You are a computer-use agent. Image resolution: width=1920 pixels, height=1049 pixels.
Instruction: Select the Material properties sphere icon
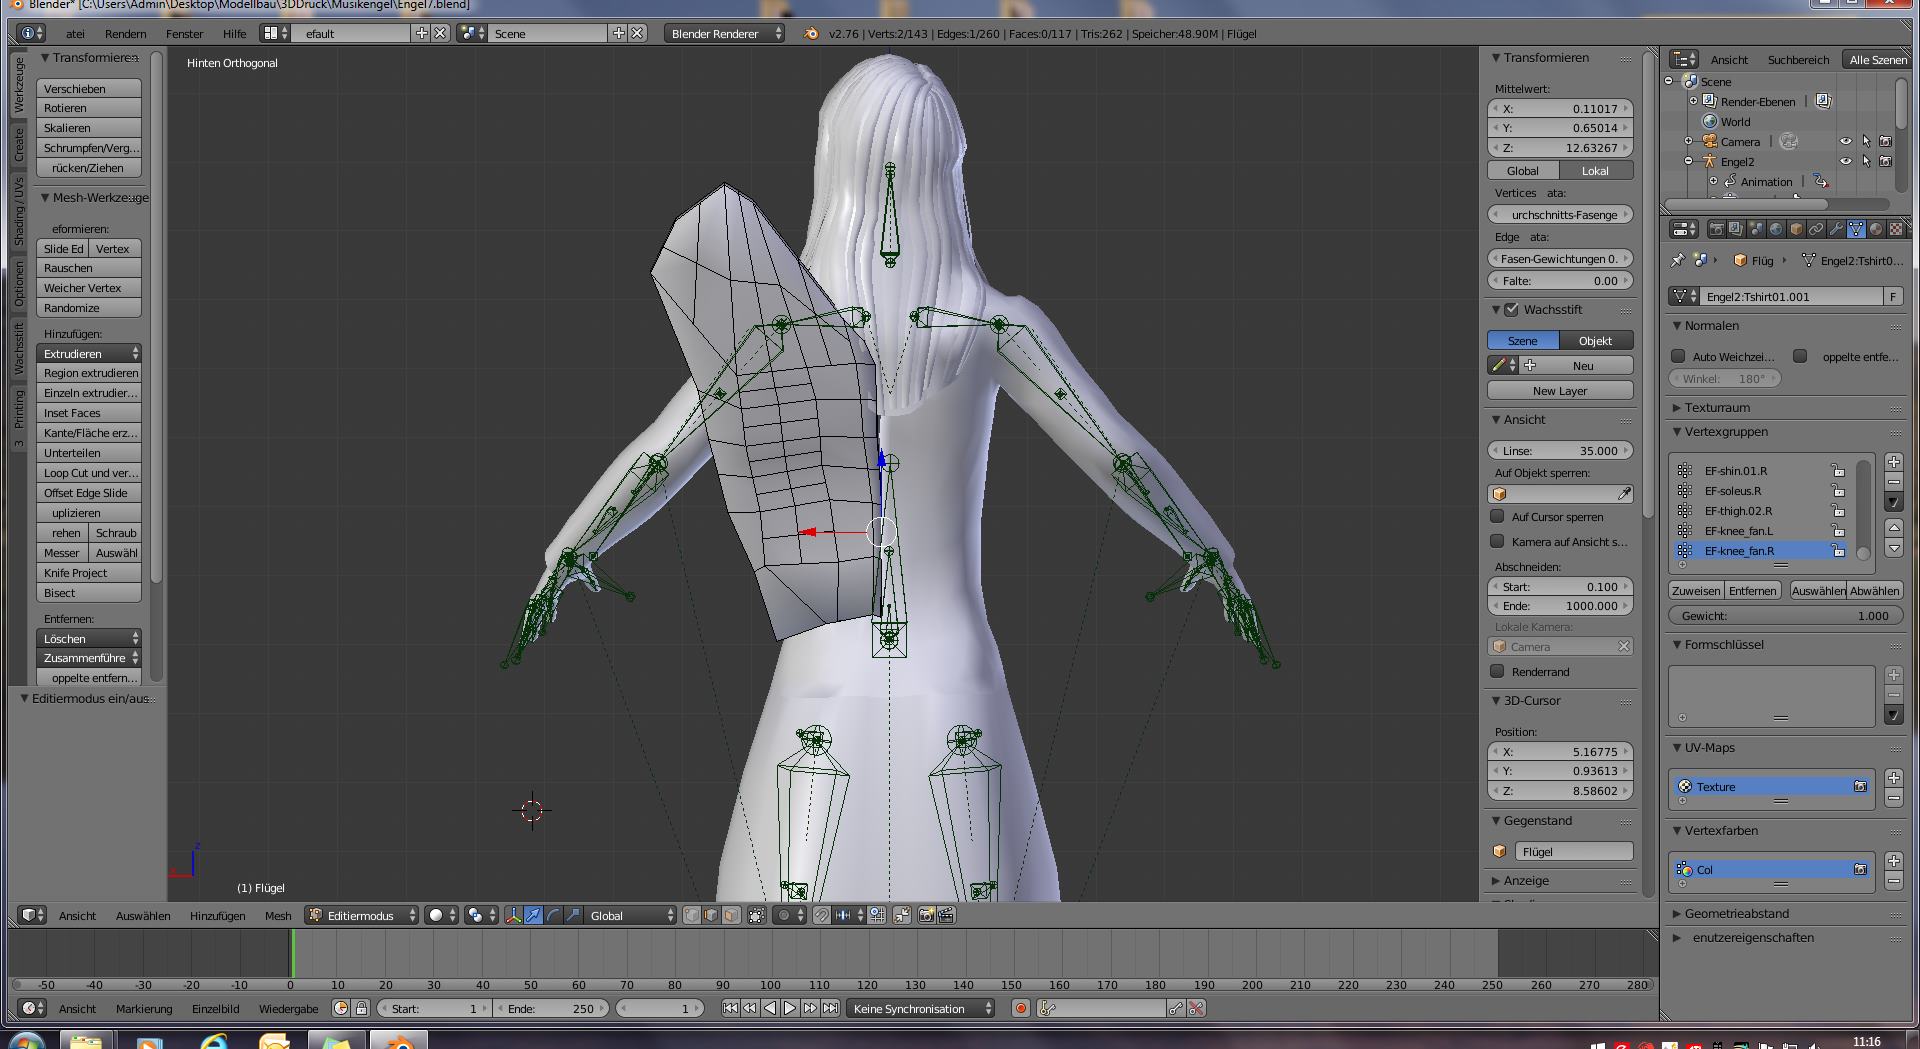1876,229
